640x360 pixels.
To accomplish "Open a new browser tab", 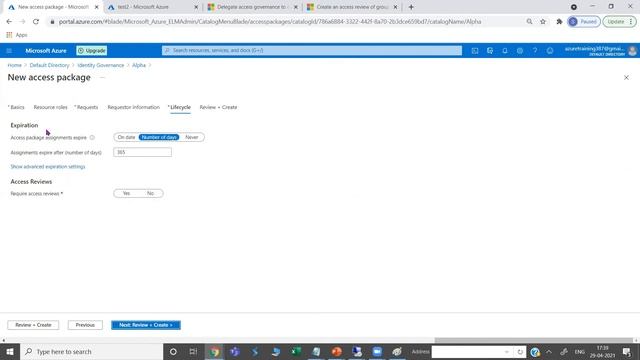I will pos(411,7).
